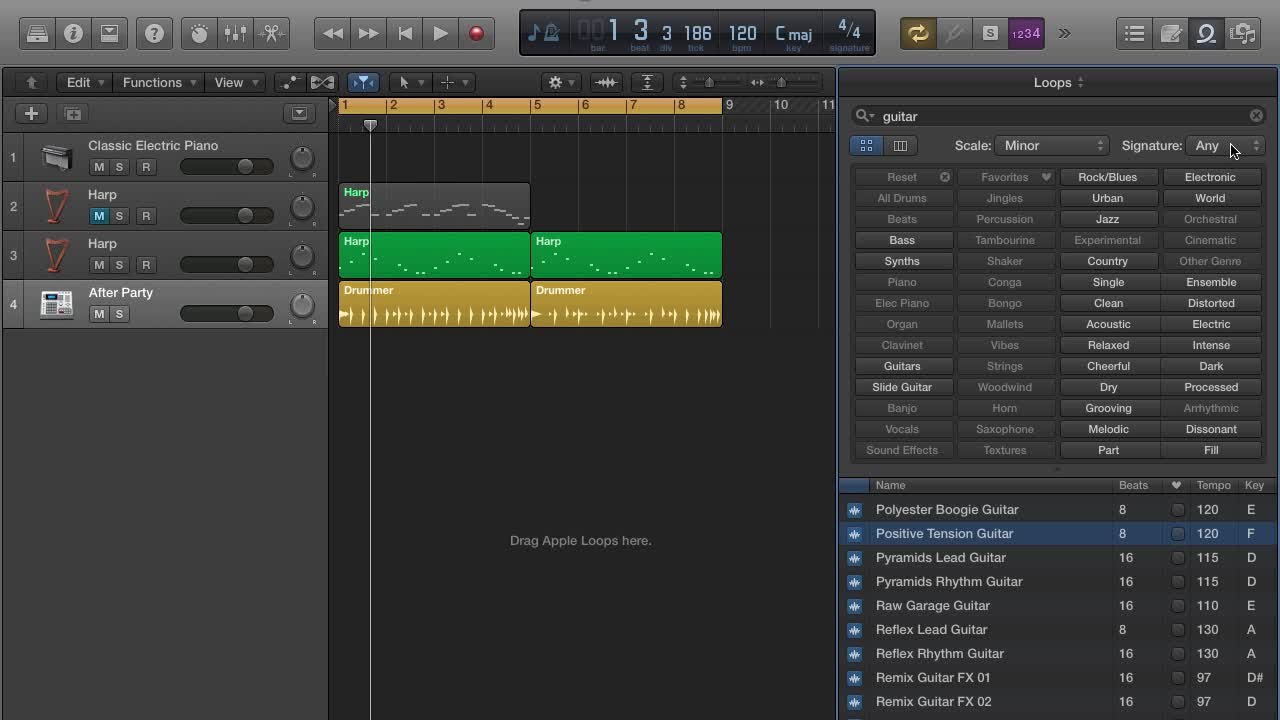This screenshot has width=1280, height=720.
Task: Open the Apple Loops browser icon
Action: coord(1206,33)
